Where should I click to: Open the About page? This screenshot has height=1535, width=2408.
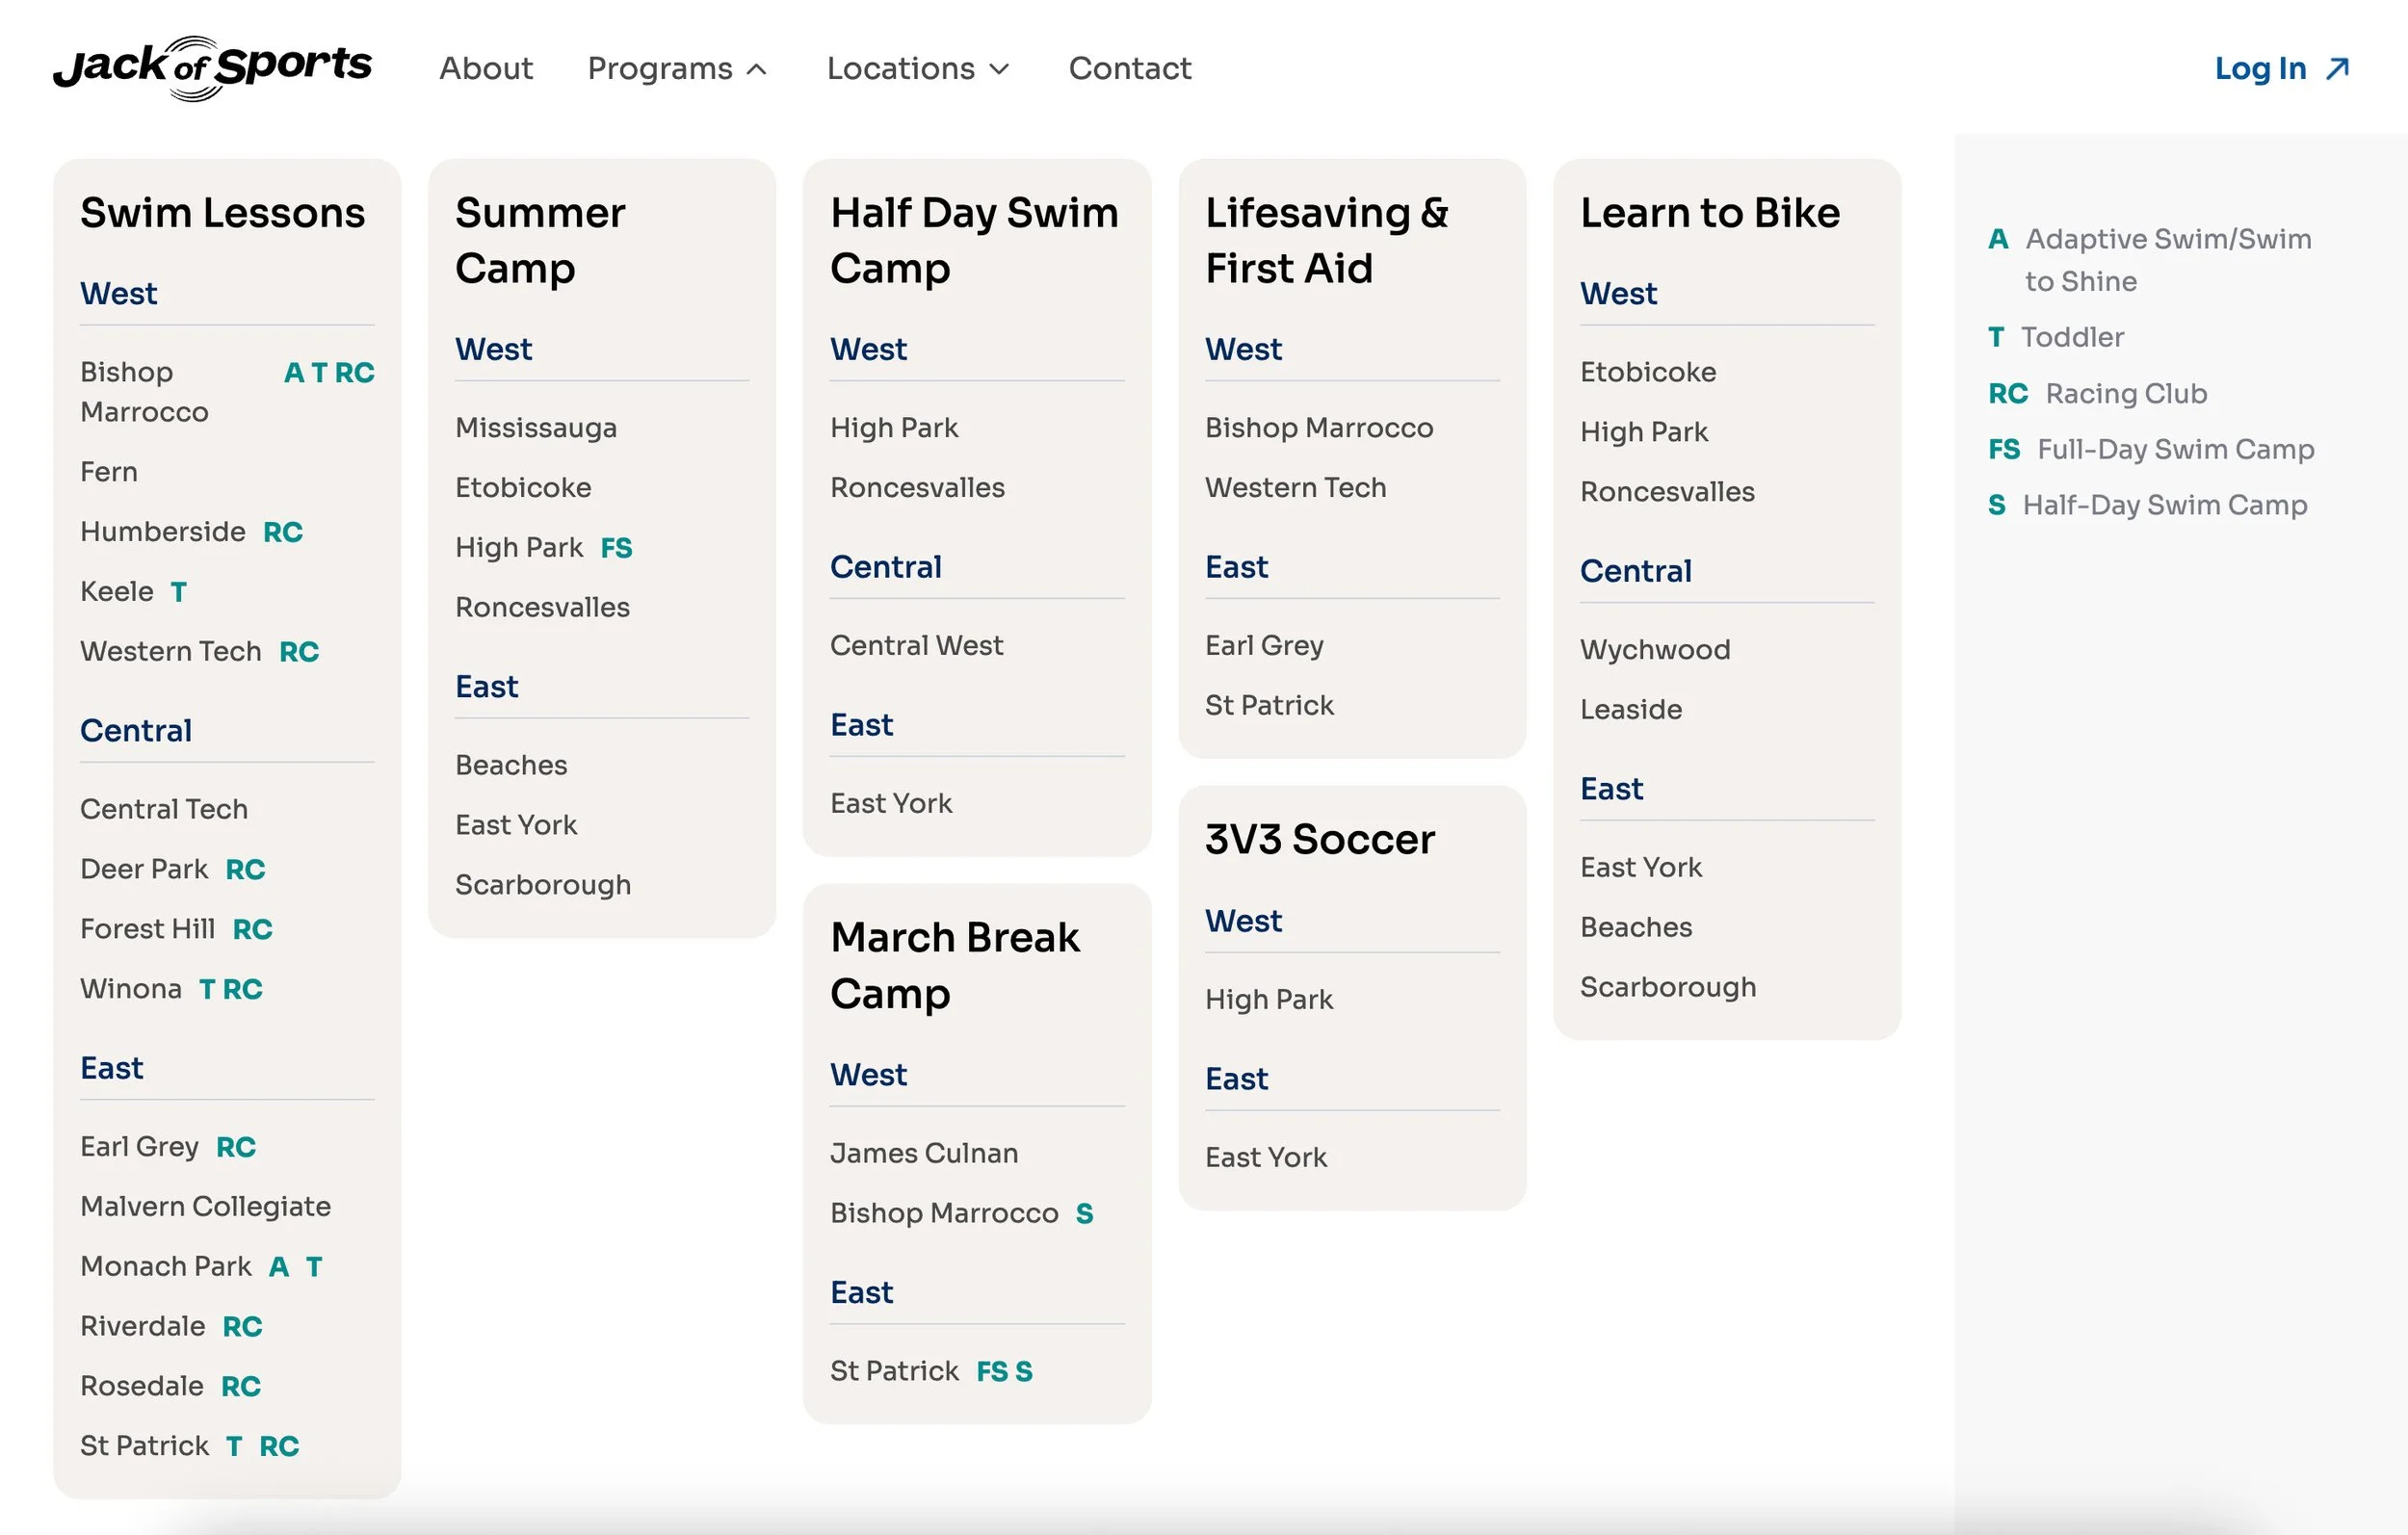coord(486,68)
